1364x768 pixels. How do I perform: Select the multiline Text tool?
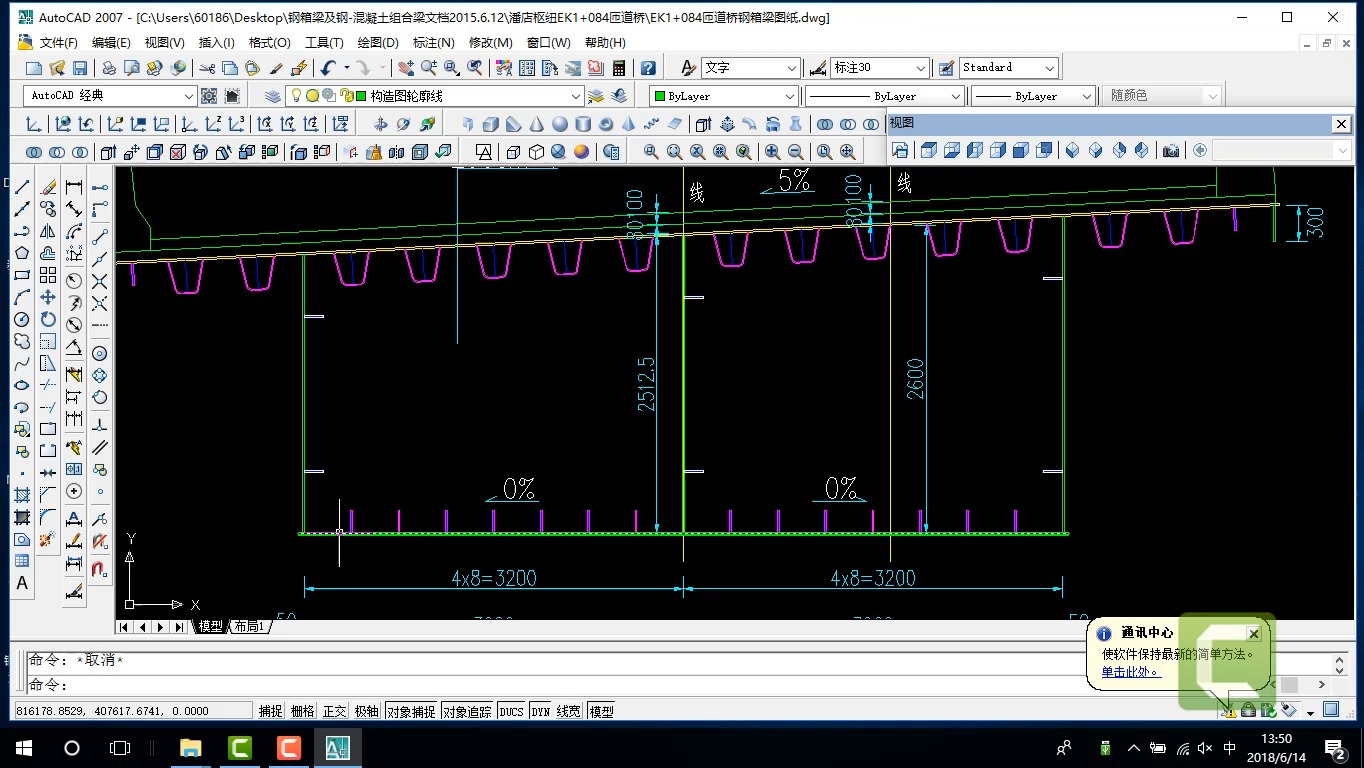(x=22, y=583)
